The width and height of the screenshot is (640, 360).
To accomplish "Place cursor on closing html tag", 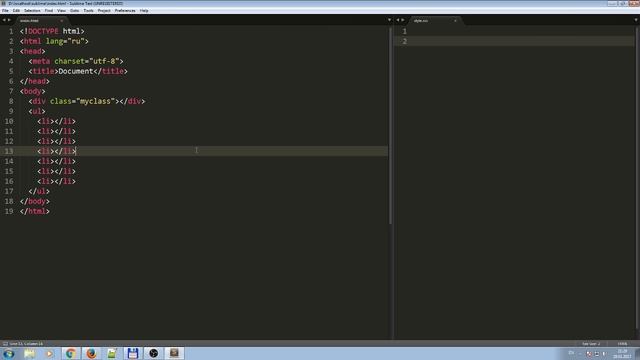I will pyautogui.click(x=35, y=211).
